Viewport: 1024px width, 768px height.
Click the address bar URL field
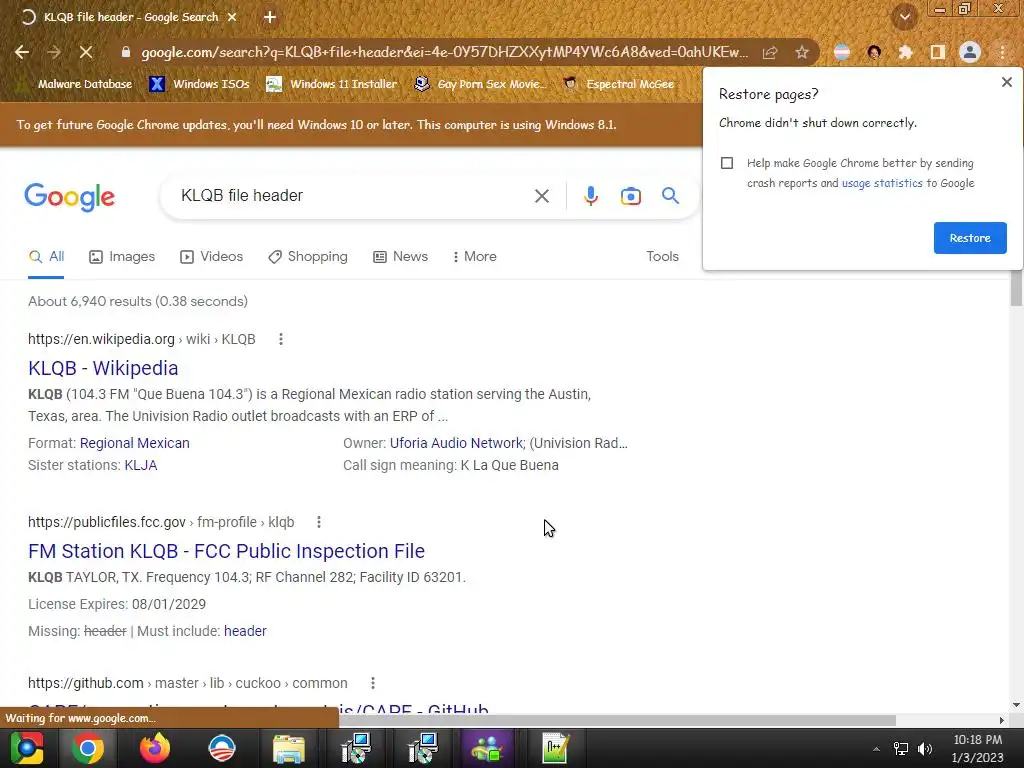tap(444, 52)
